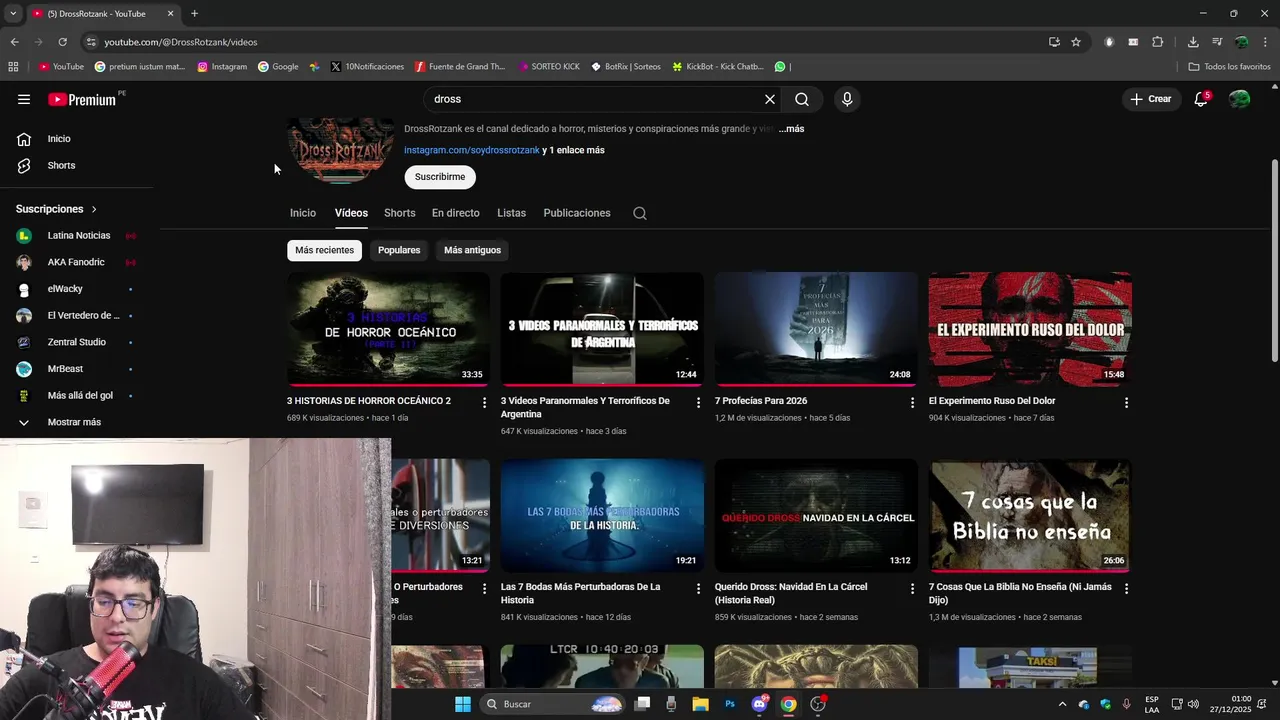This screenshot has height=720, width=1280.
Task: Open the En directo tab
Action: click(456, 213)
